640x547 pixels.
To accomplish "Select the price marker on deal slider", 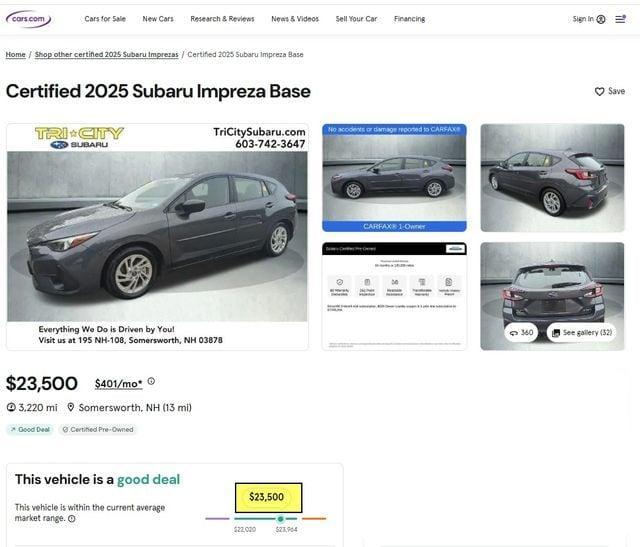I will (280, 519).
